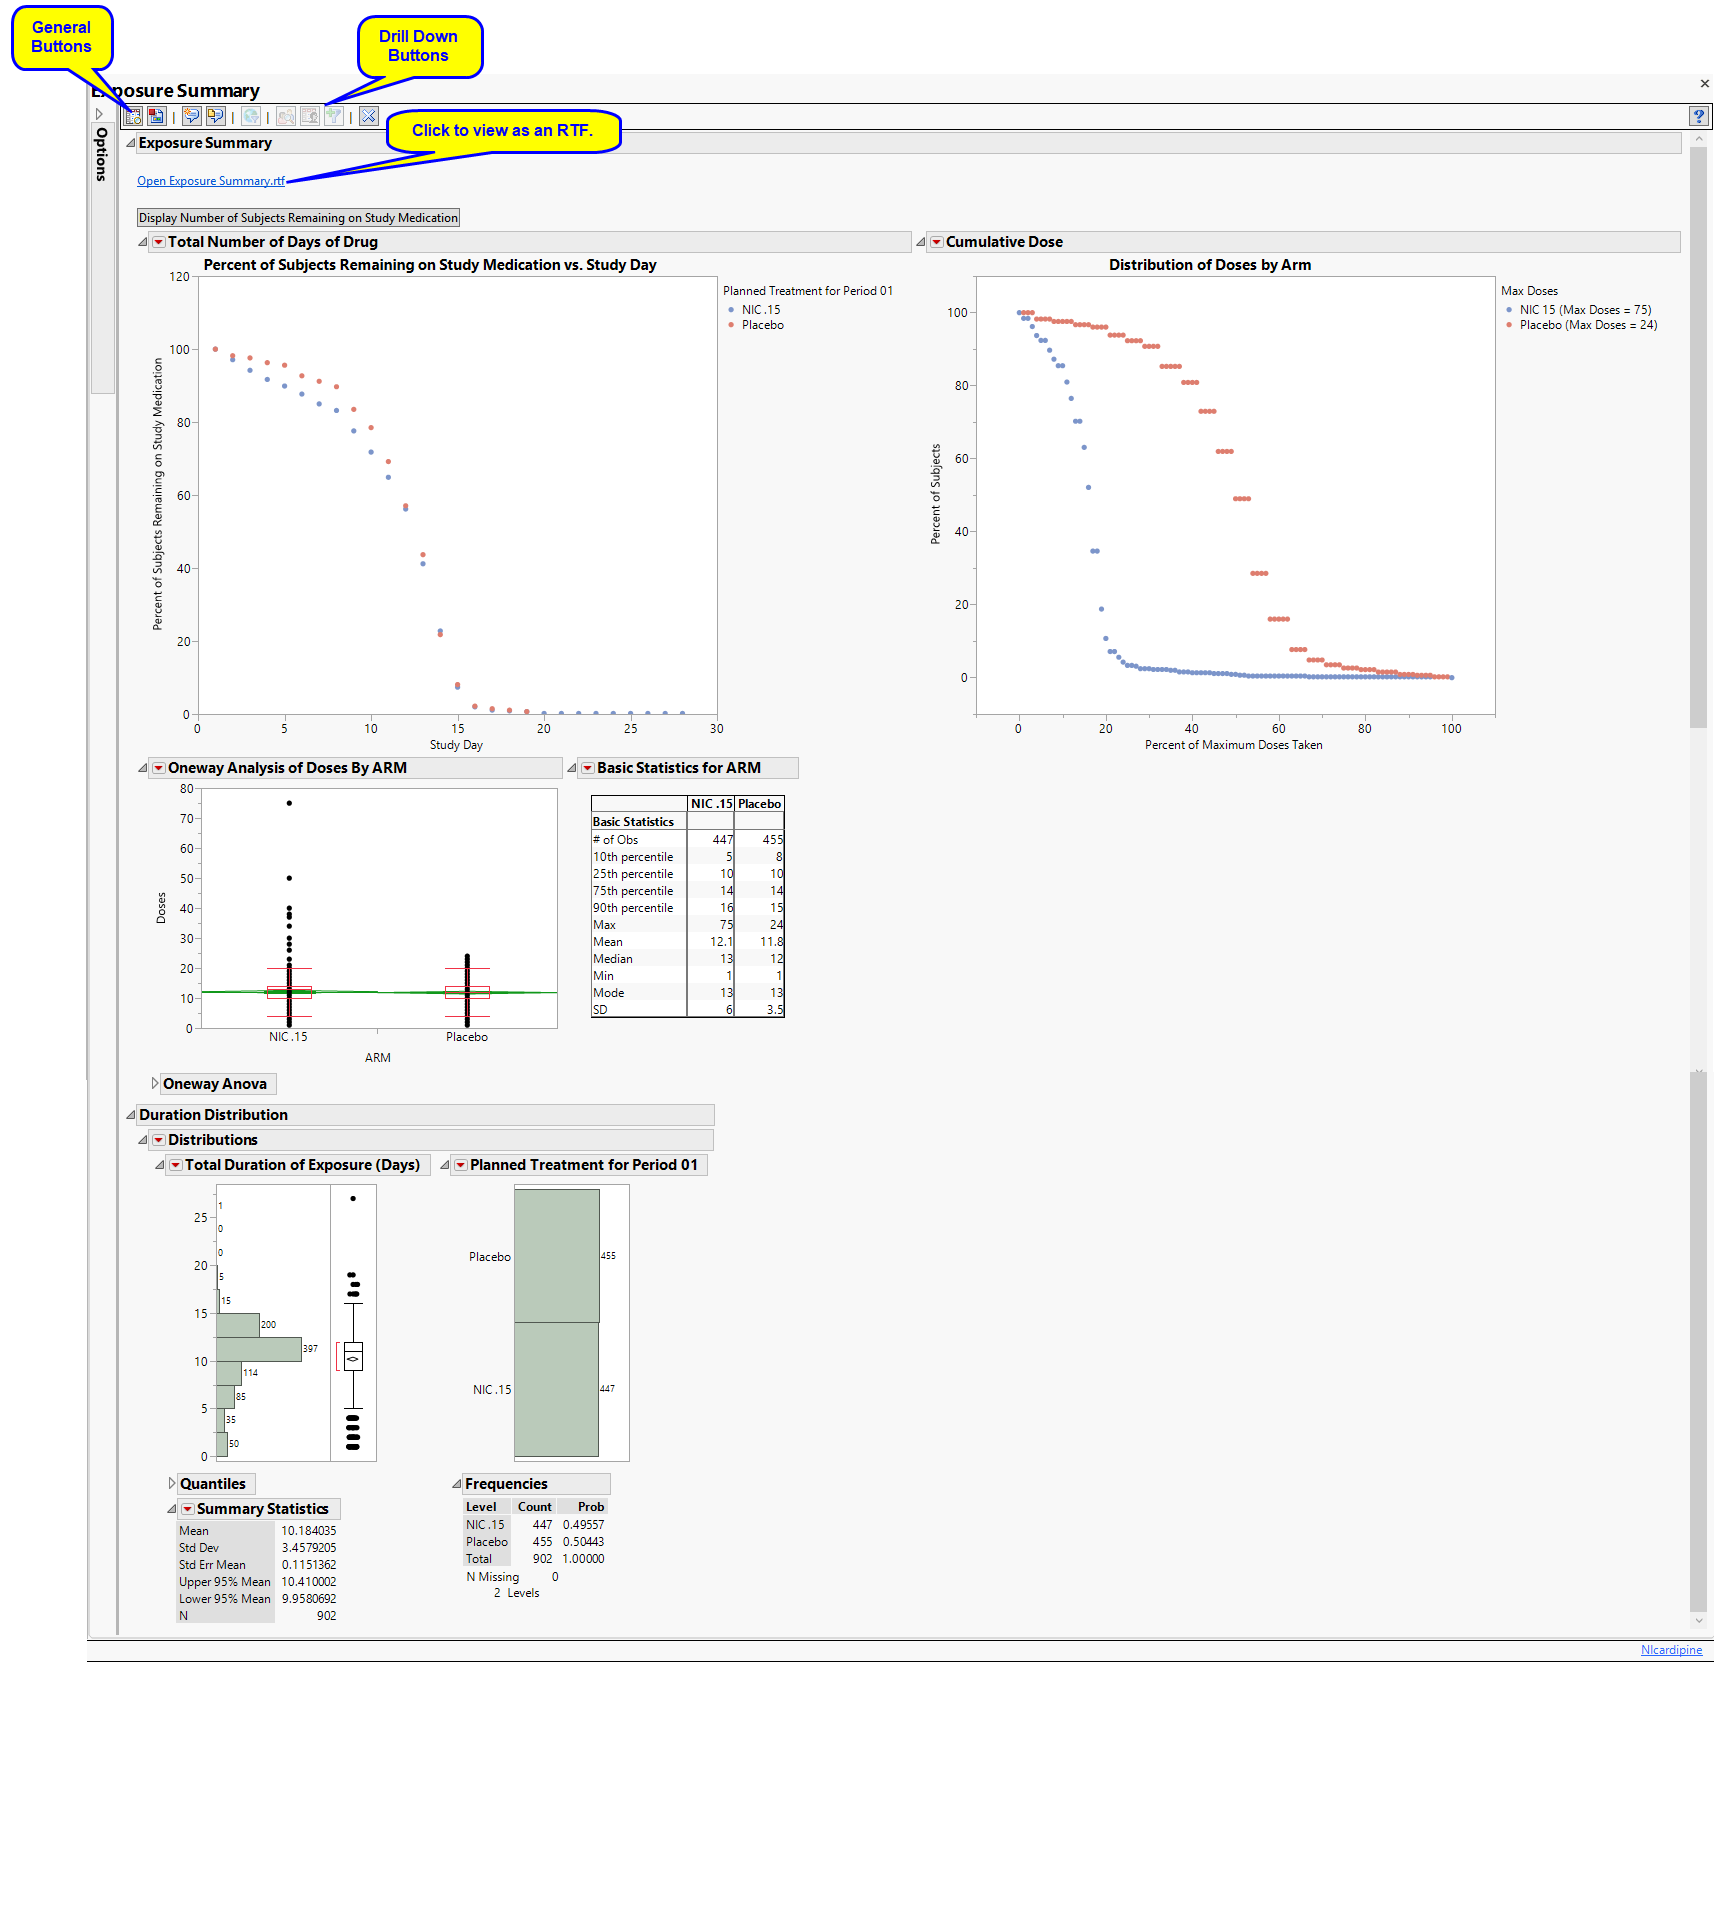This screenshot has height=1910, width=1714.
Task: Select the Placebo bar in the Planned Treatment histogram
Action: (557, 1256)
